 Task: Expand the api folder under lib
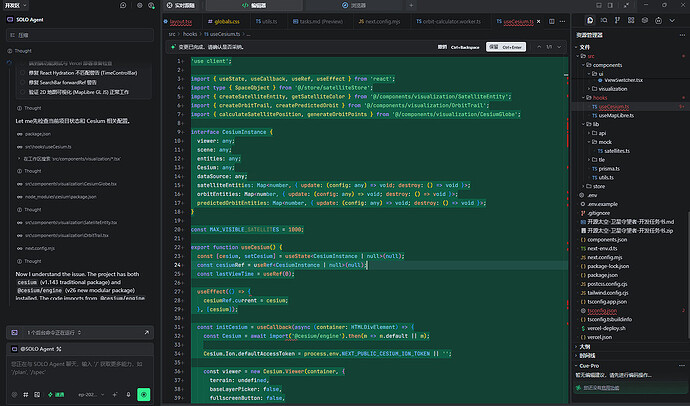coord(590,133)
